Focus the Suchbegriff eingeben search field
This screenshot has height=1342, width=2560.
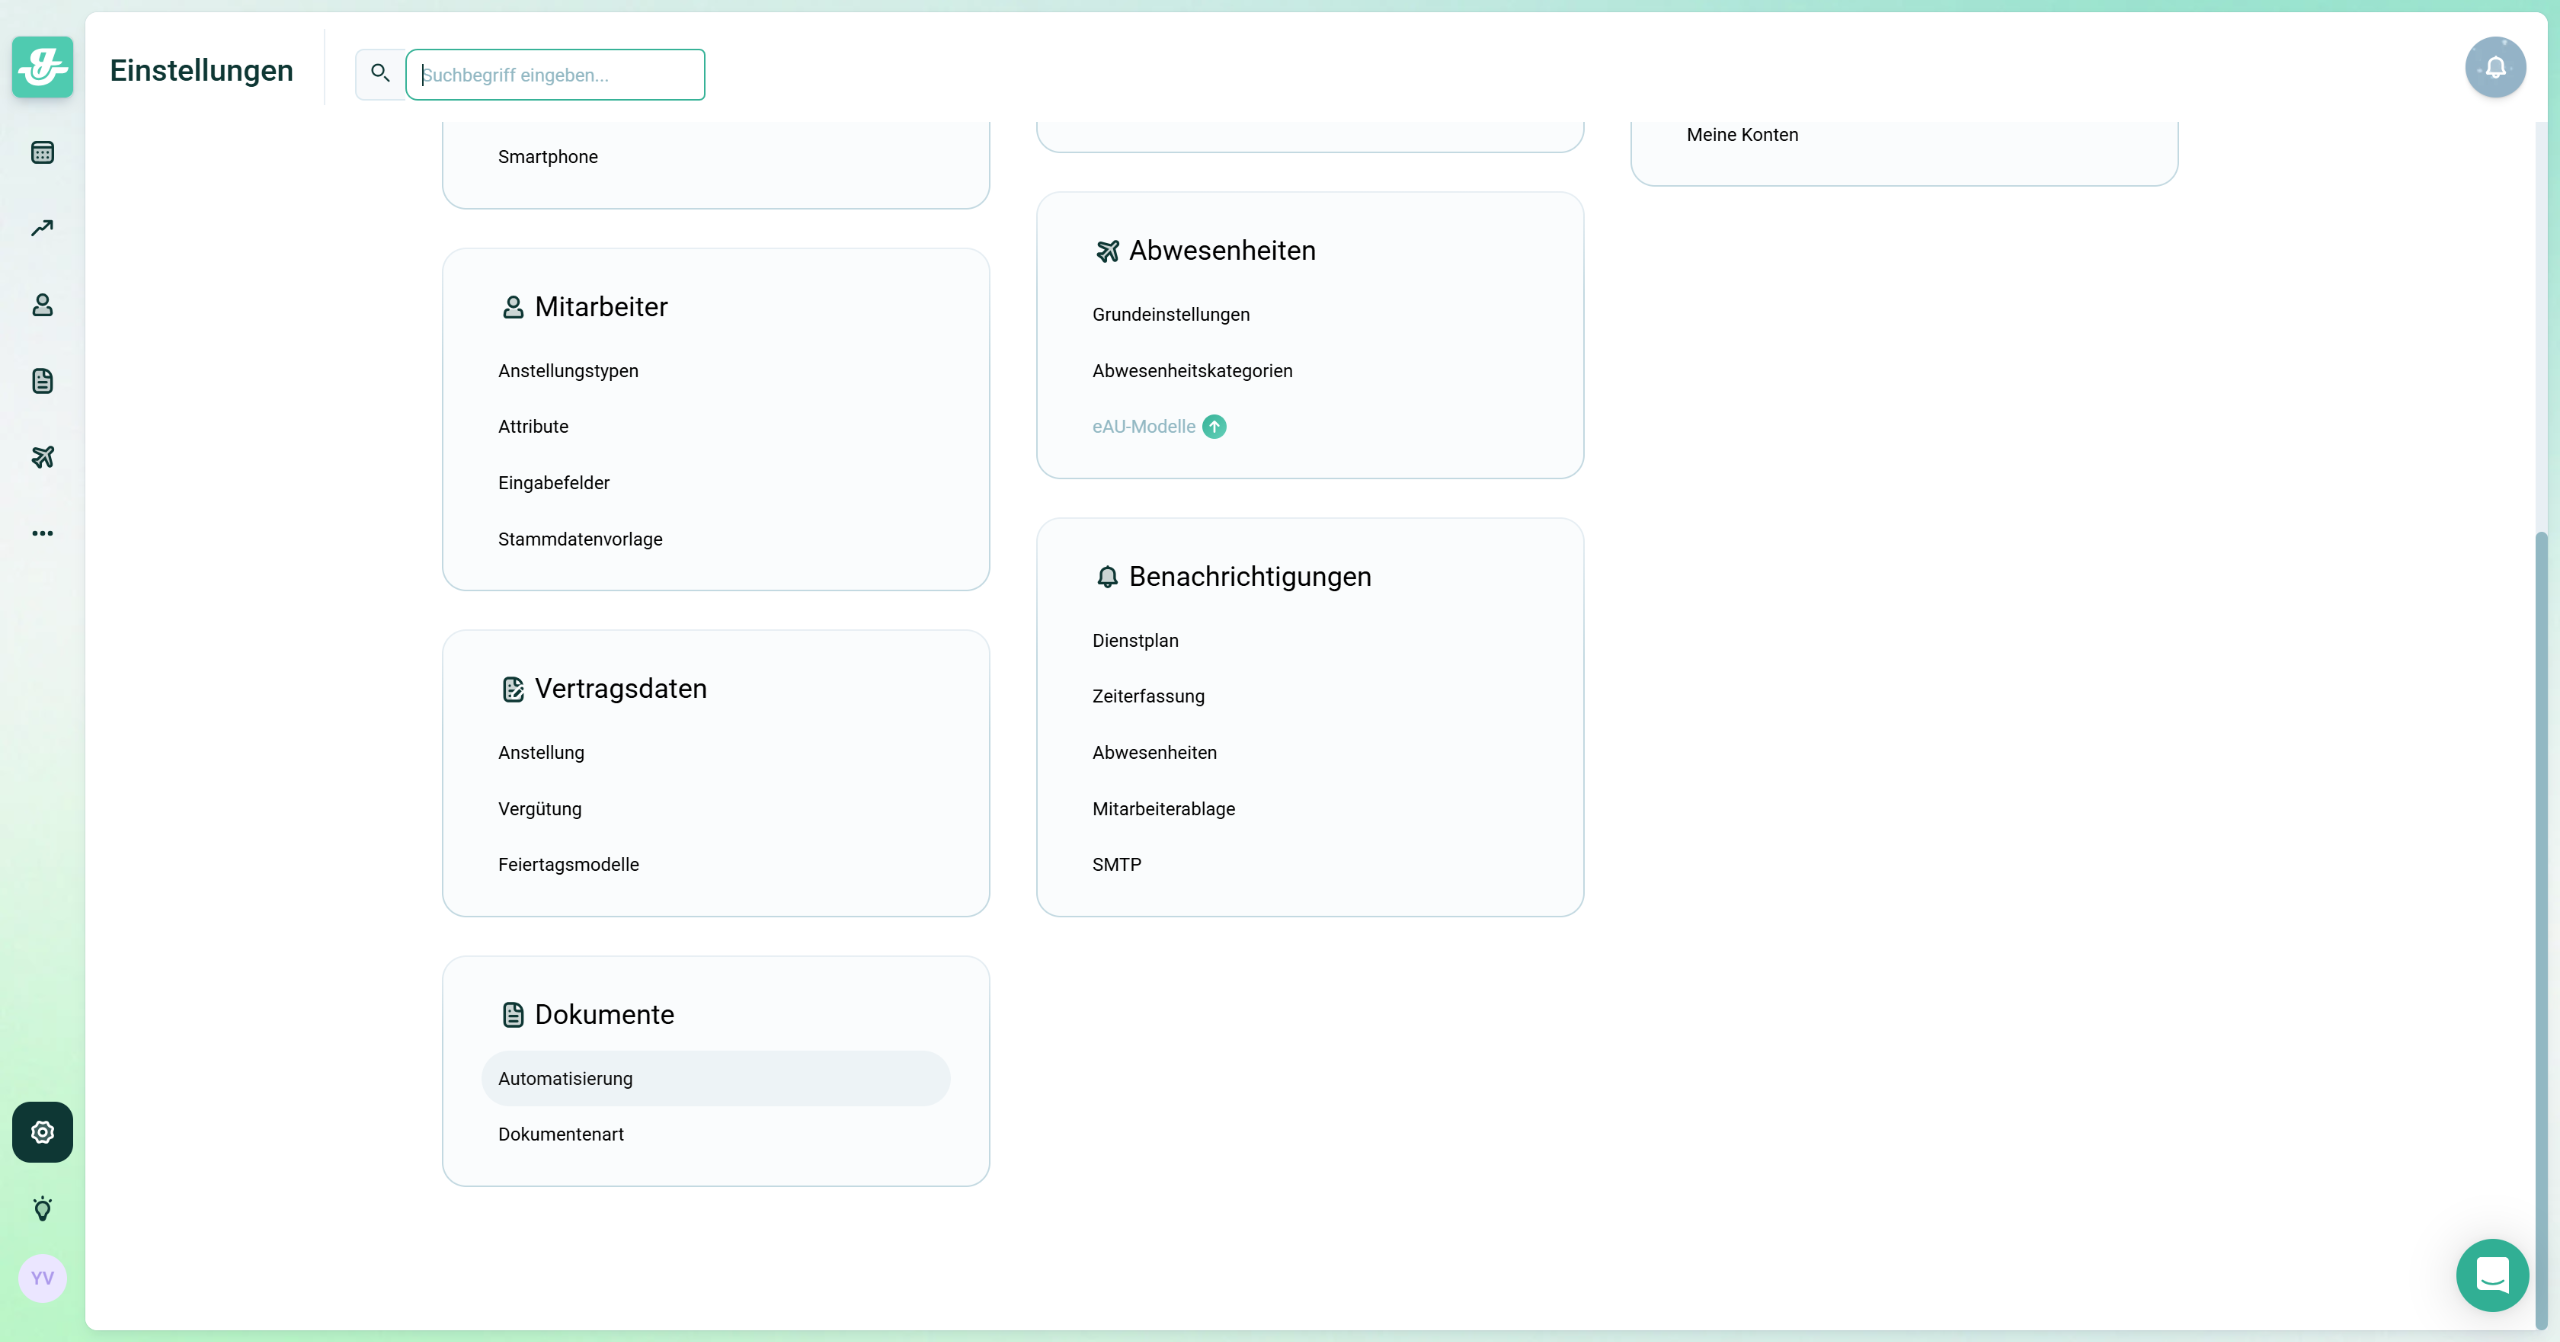tap(555, 74)
